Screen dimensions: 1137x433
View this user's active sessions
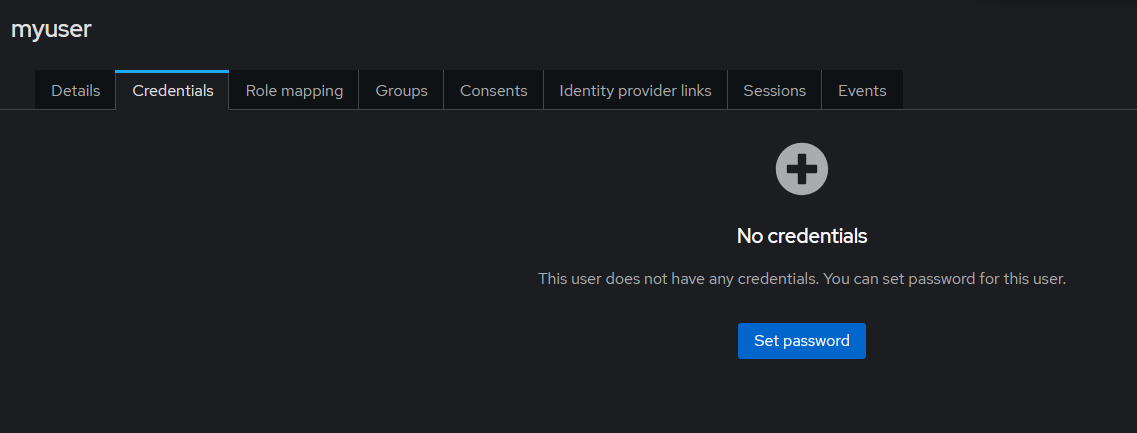click(x=774, y=90)
